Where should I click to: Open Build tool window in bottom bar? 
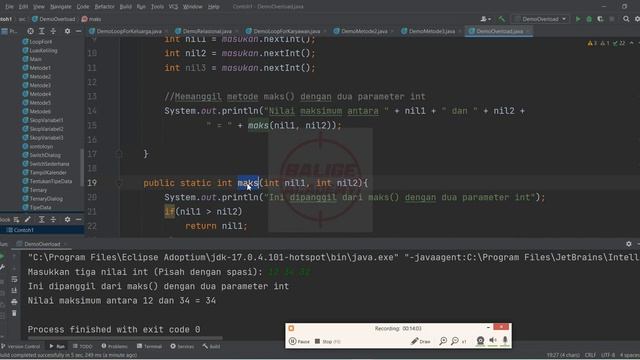point(211,346)
